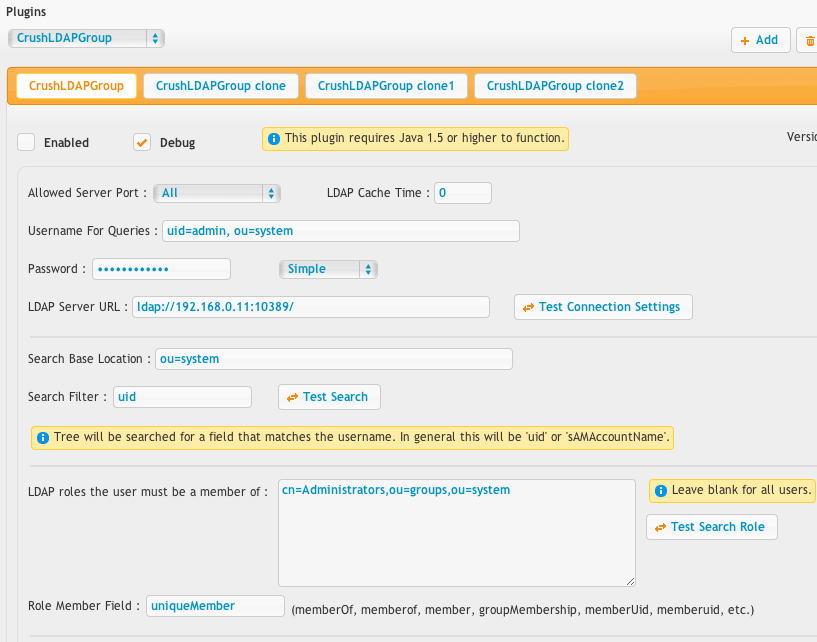Click the LDAP roles textarea resize handle
Viewport: 817px width, 642px height.
(630, 582)
